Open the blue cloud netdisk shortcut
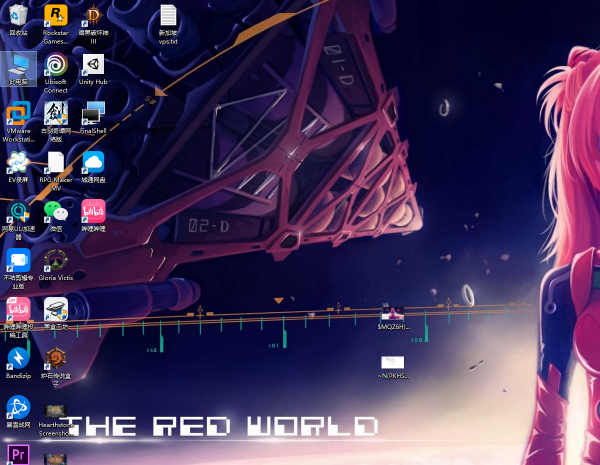Image resolution: width=600 pixels, height=465 pixels. (93, 162)
